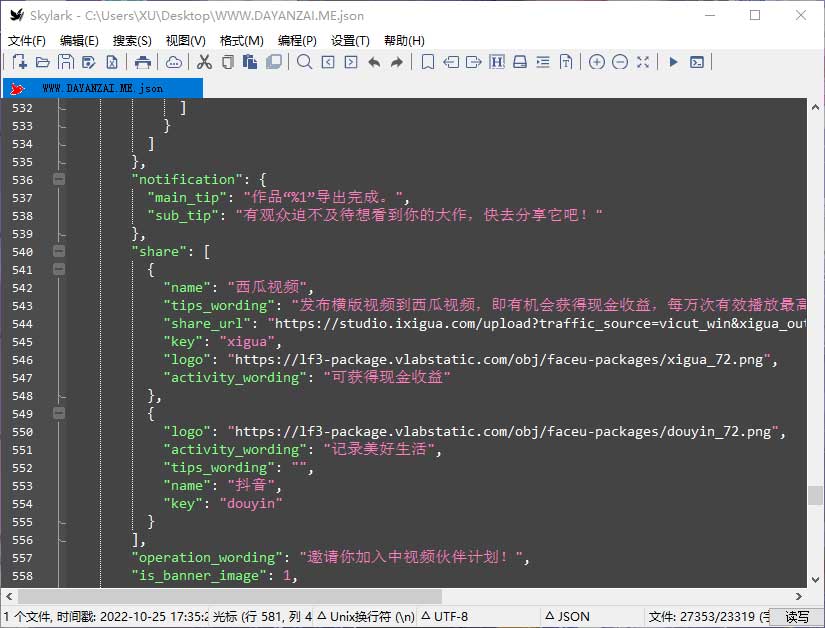Viewport: 825px width, 628px height.
Task: Collapse the object fold at line 549
Action: click(x=59, y=413)
